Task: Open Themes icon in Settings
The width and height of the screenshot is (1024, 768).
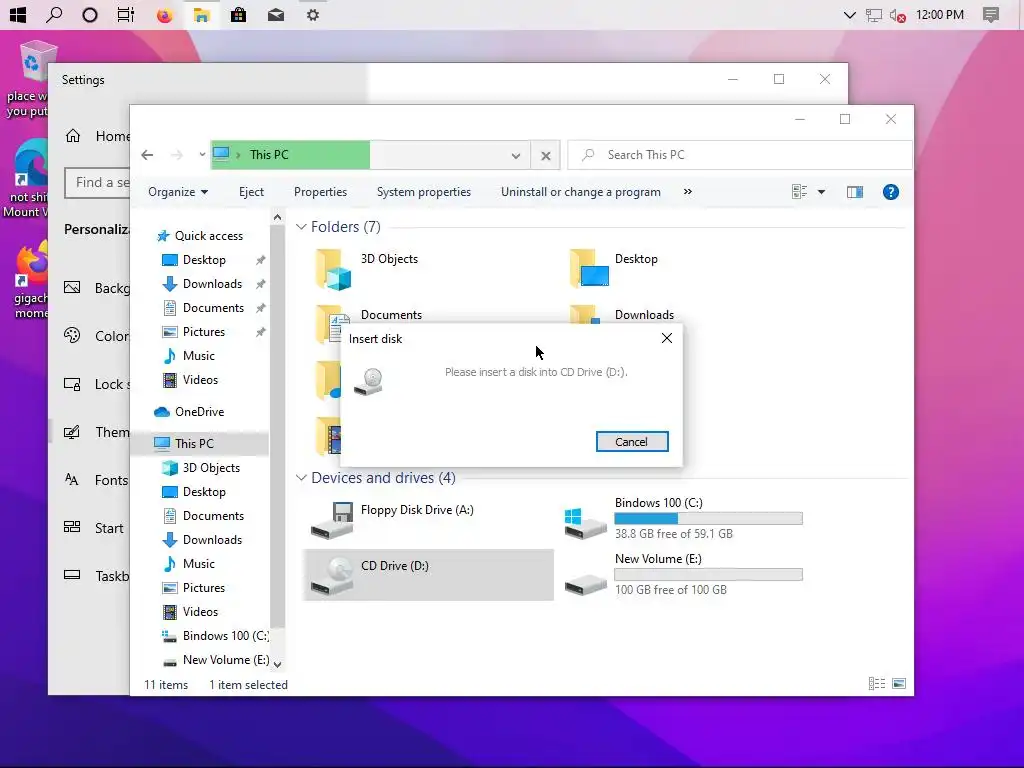Action: tap(72, 432)
